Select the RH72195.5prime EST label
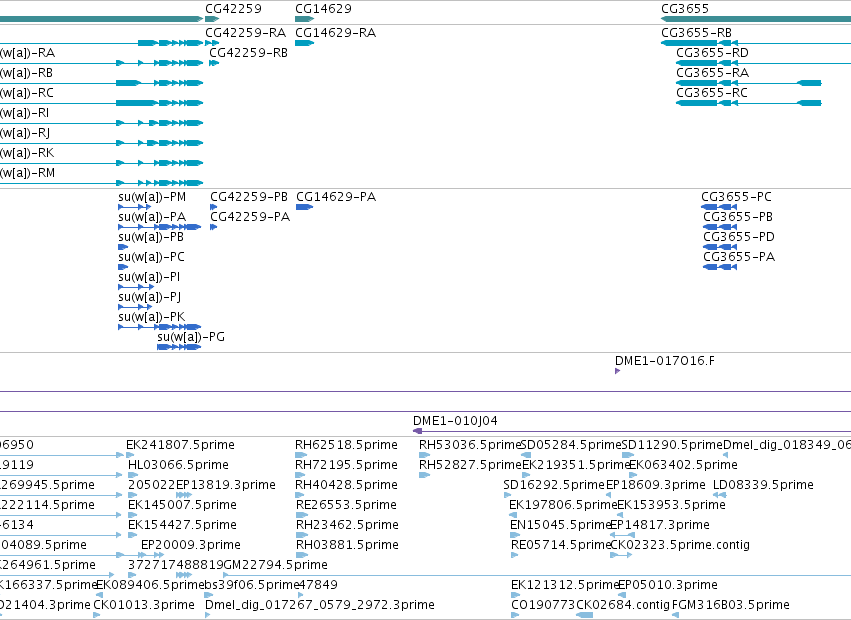 point(346,465)
